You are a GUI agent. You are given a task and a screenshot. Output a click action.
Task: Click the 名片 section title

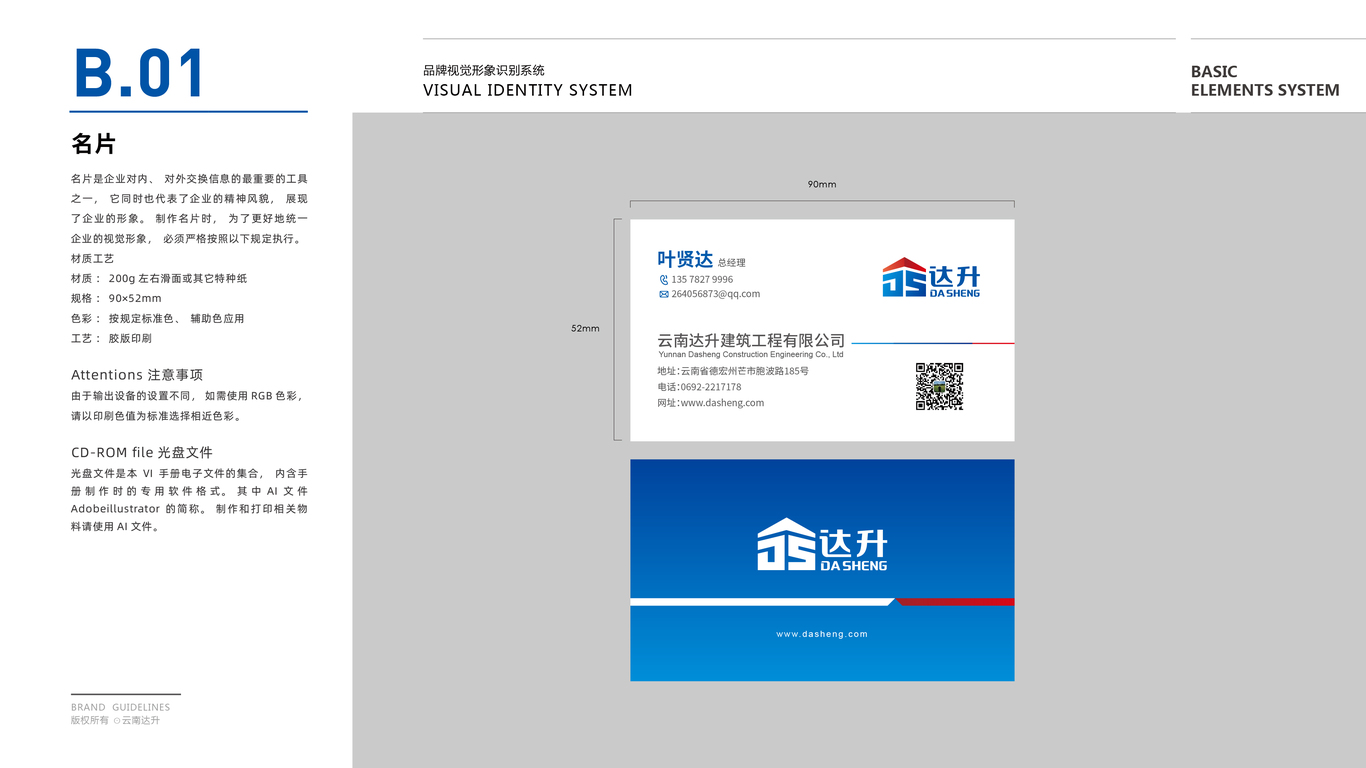(93, 144)
